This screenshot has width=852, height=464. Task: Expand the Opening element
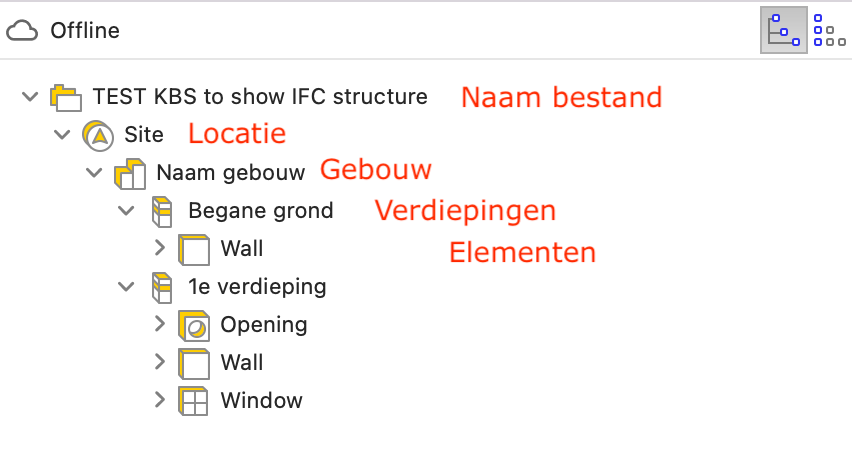[159, 324]
